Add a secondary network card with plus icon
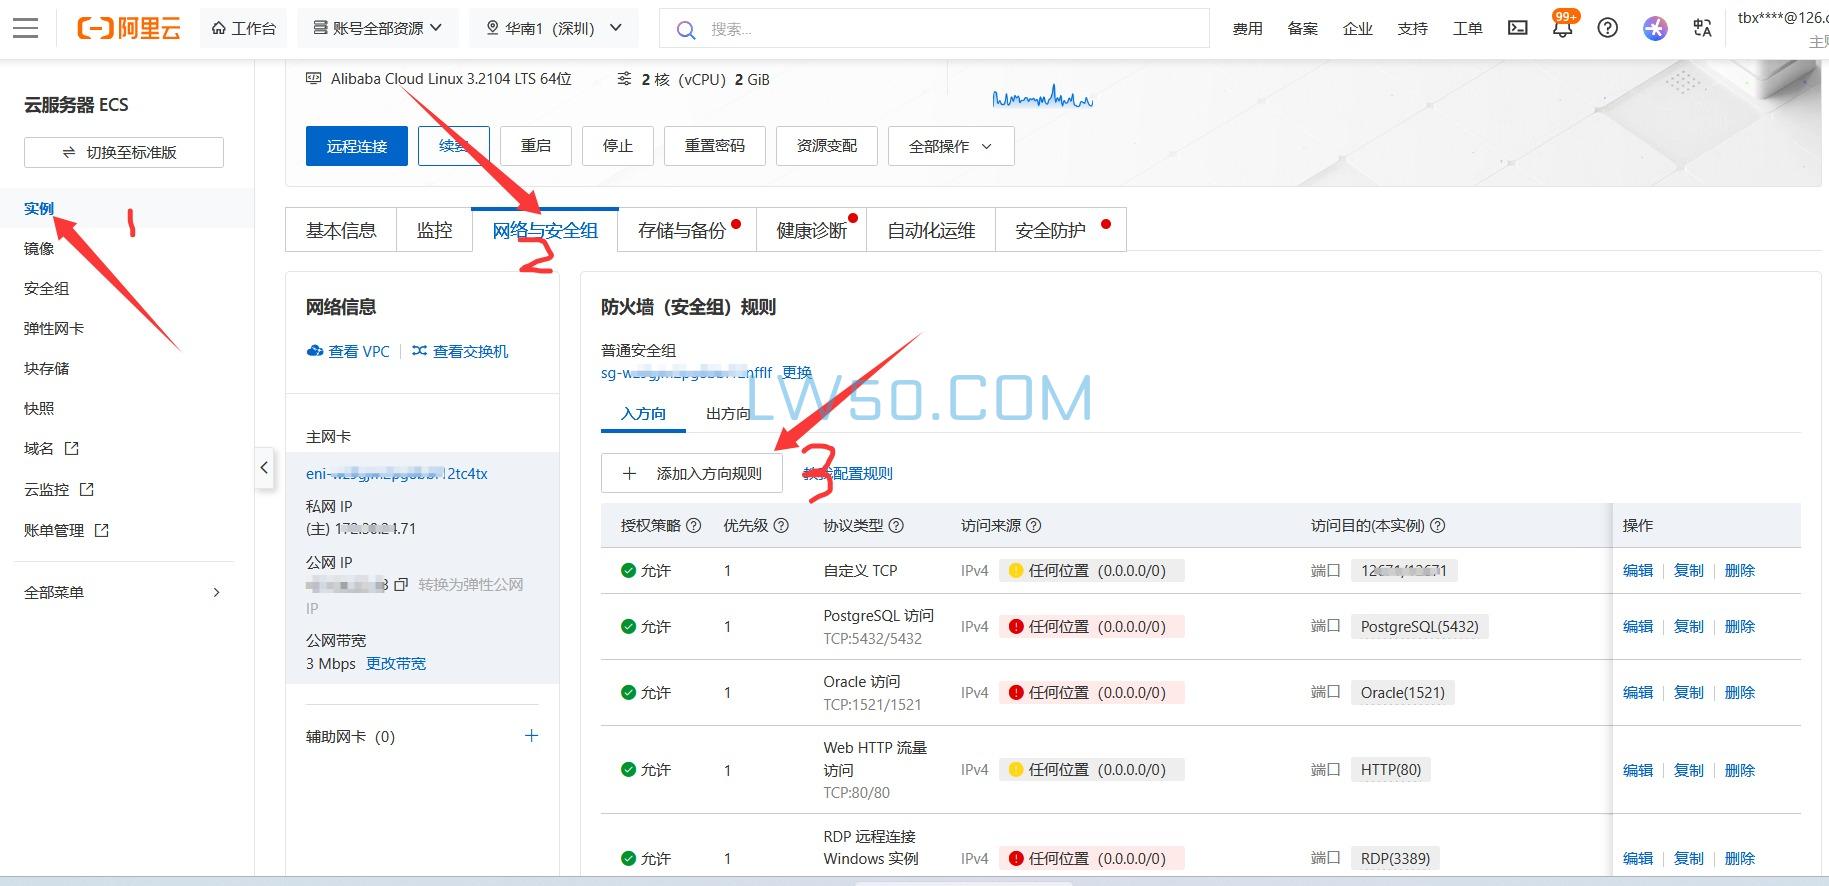 531,736
